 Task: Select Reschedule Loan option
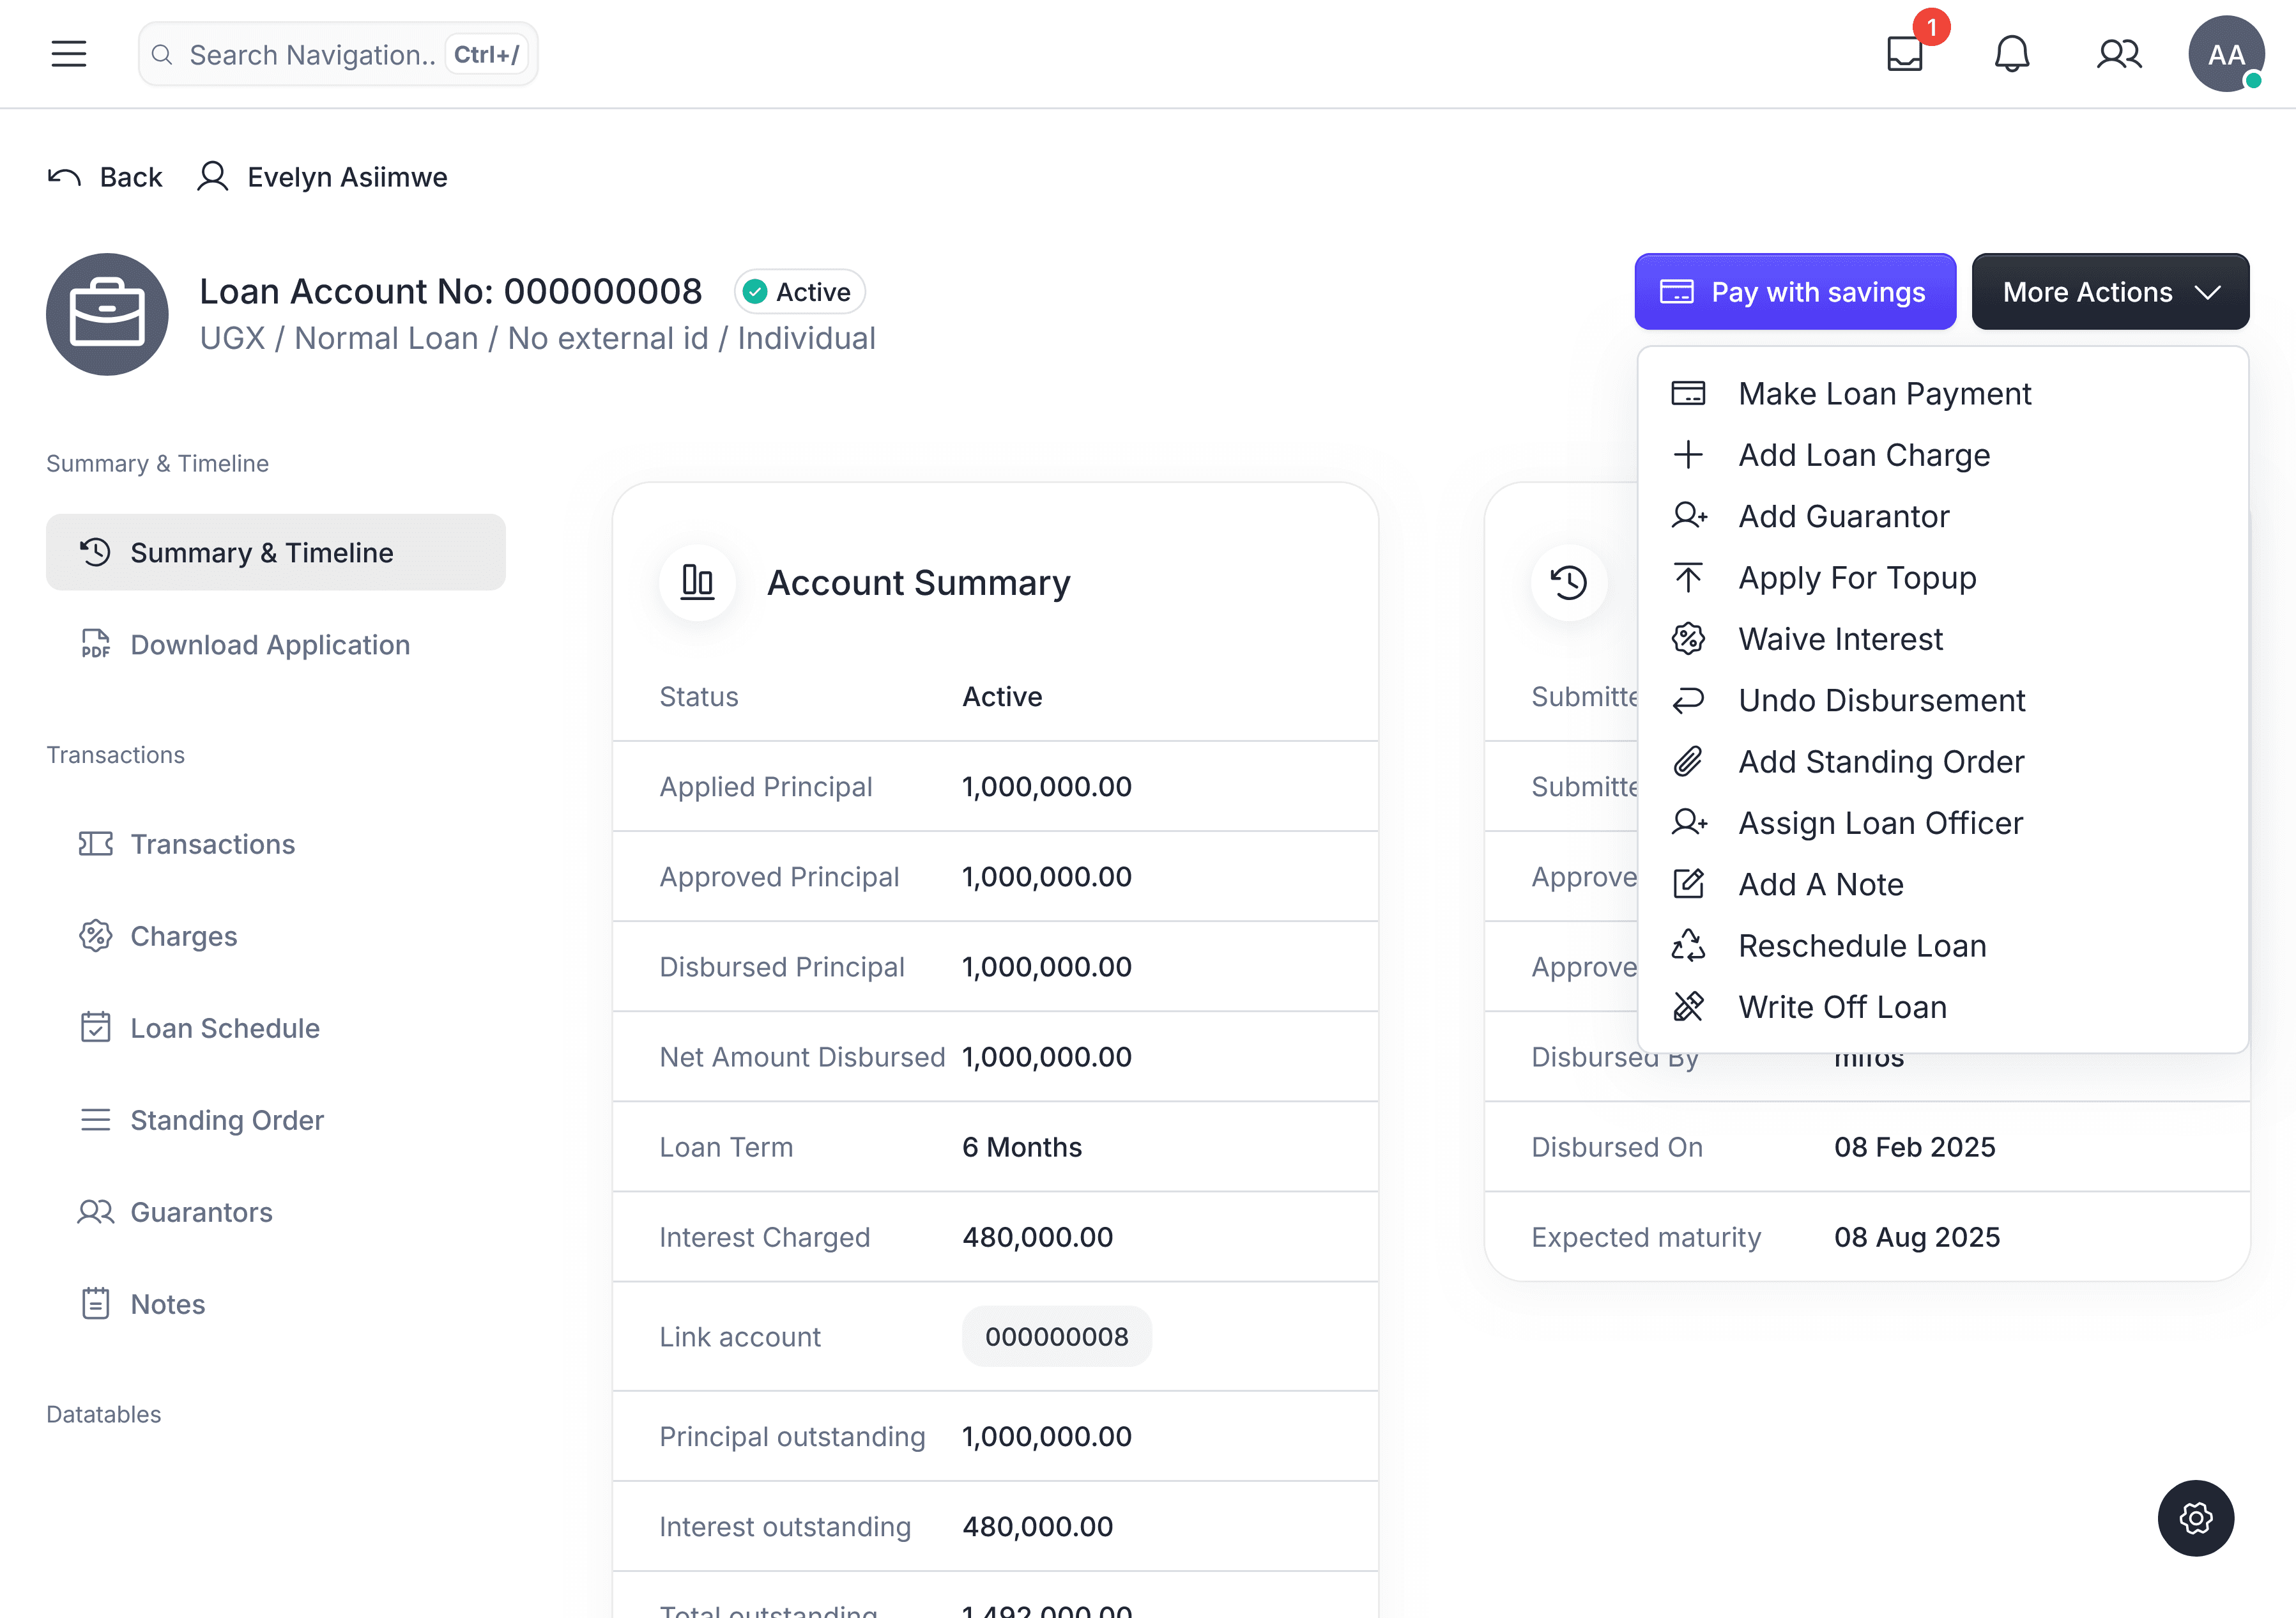1862,946
